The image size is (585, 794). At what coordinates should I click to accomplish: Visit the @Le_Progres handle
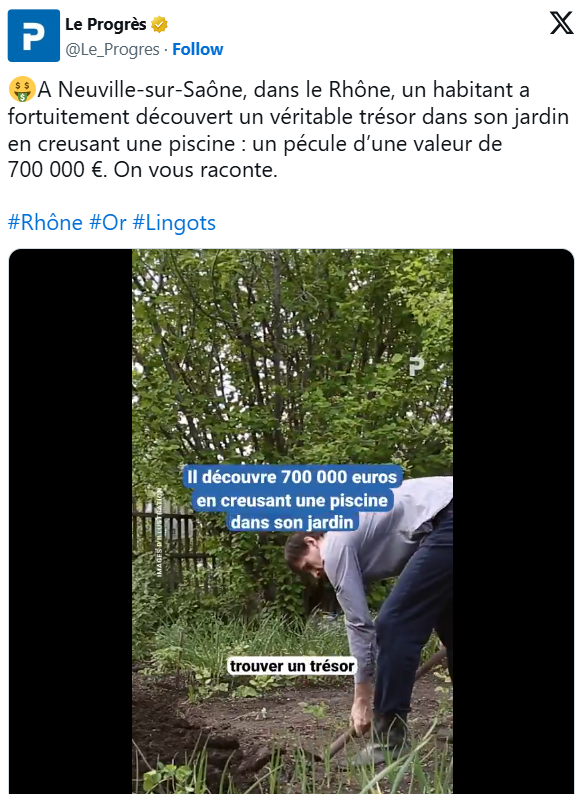(x=112, y=49)
